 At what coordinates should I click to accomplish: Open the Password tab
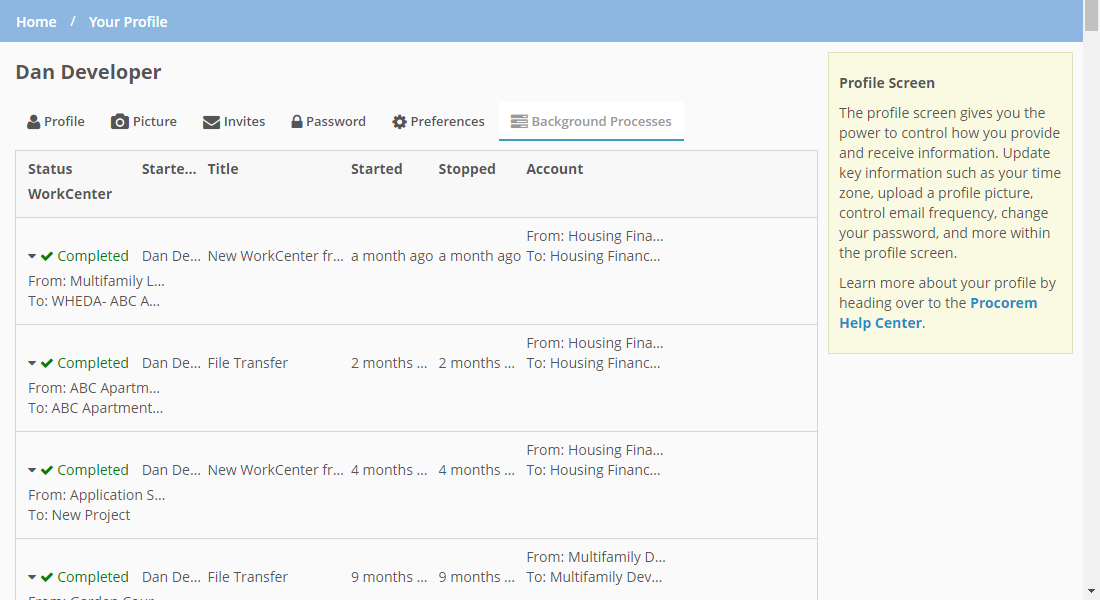tap(328, 121)
